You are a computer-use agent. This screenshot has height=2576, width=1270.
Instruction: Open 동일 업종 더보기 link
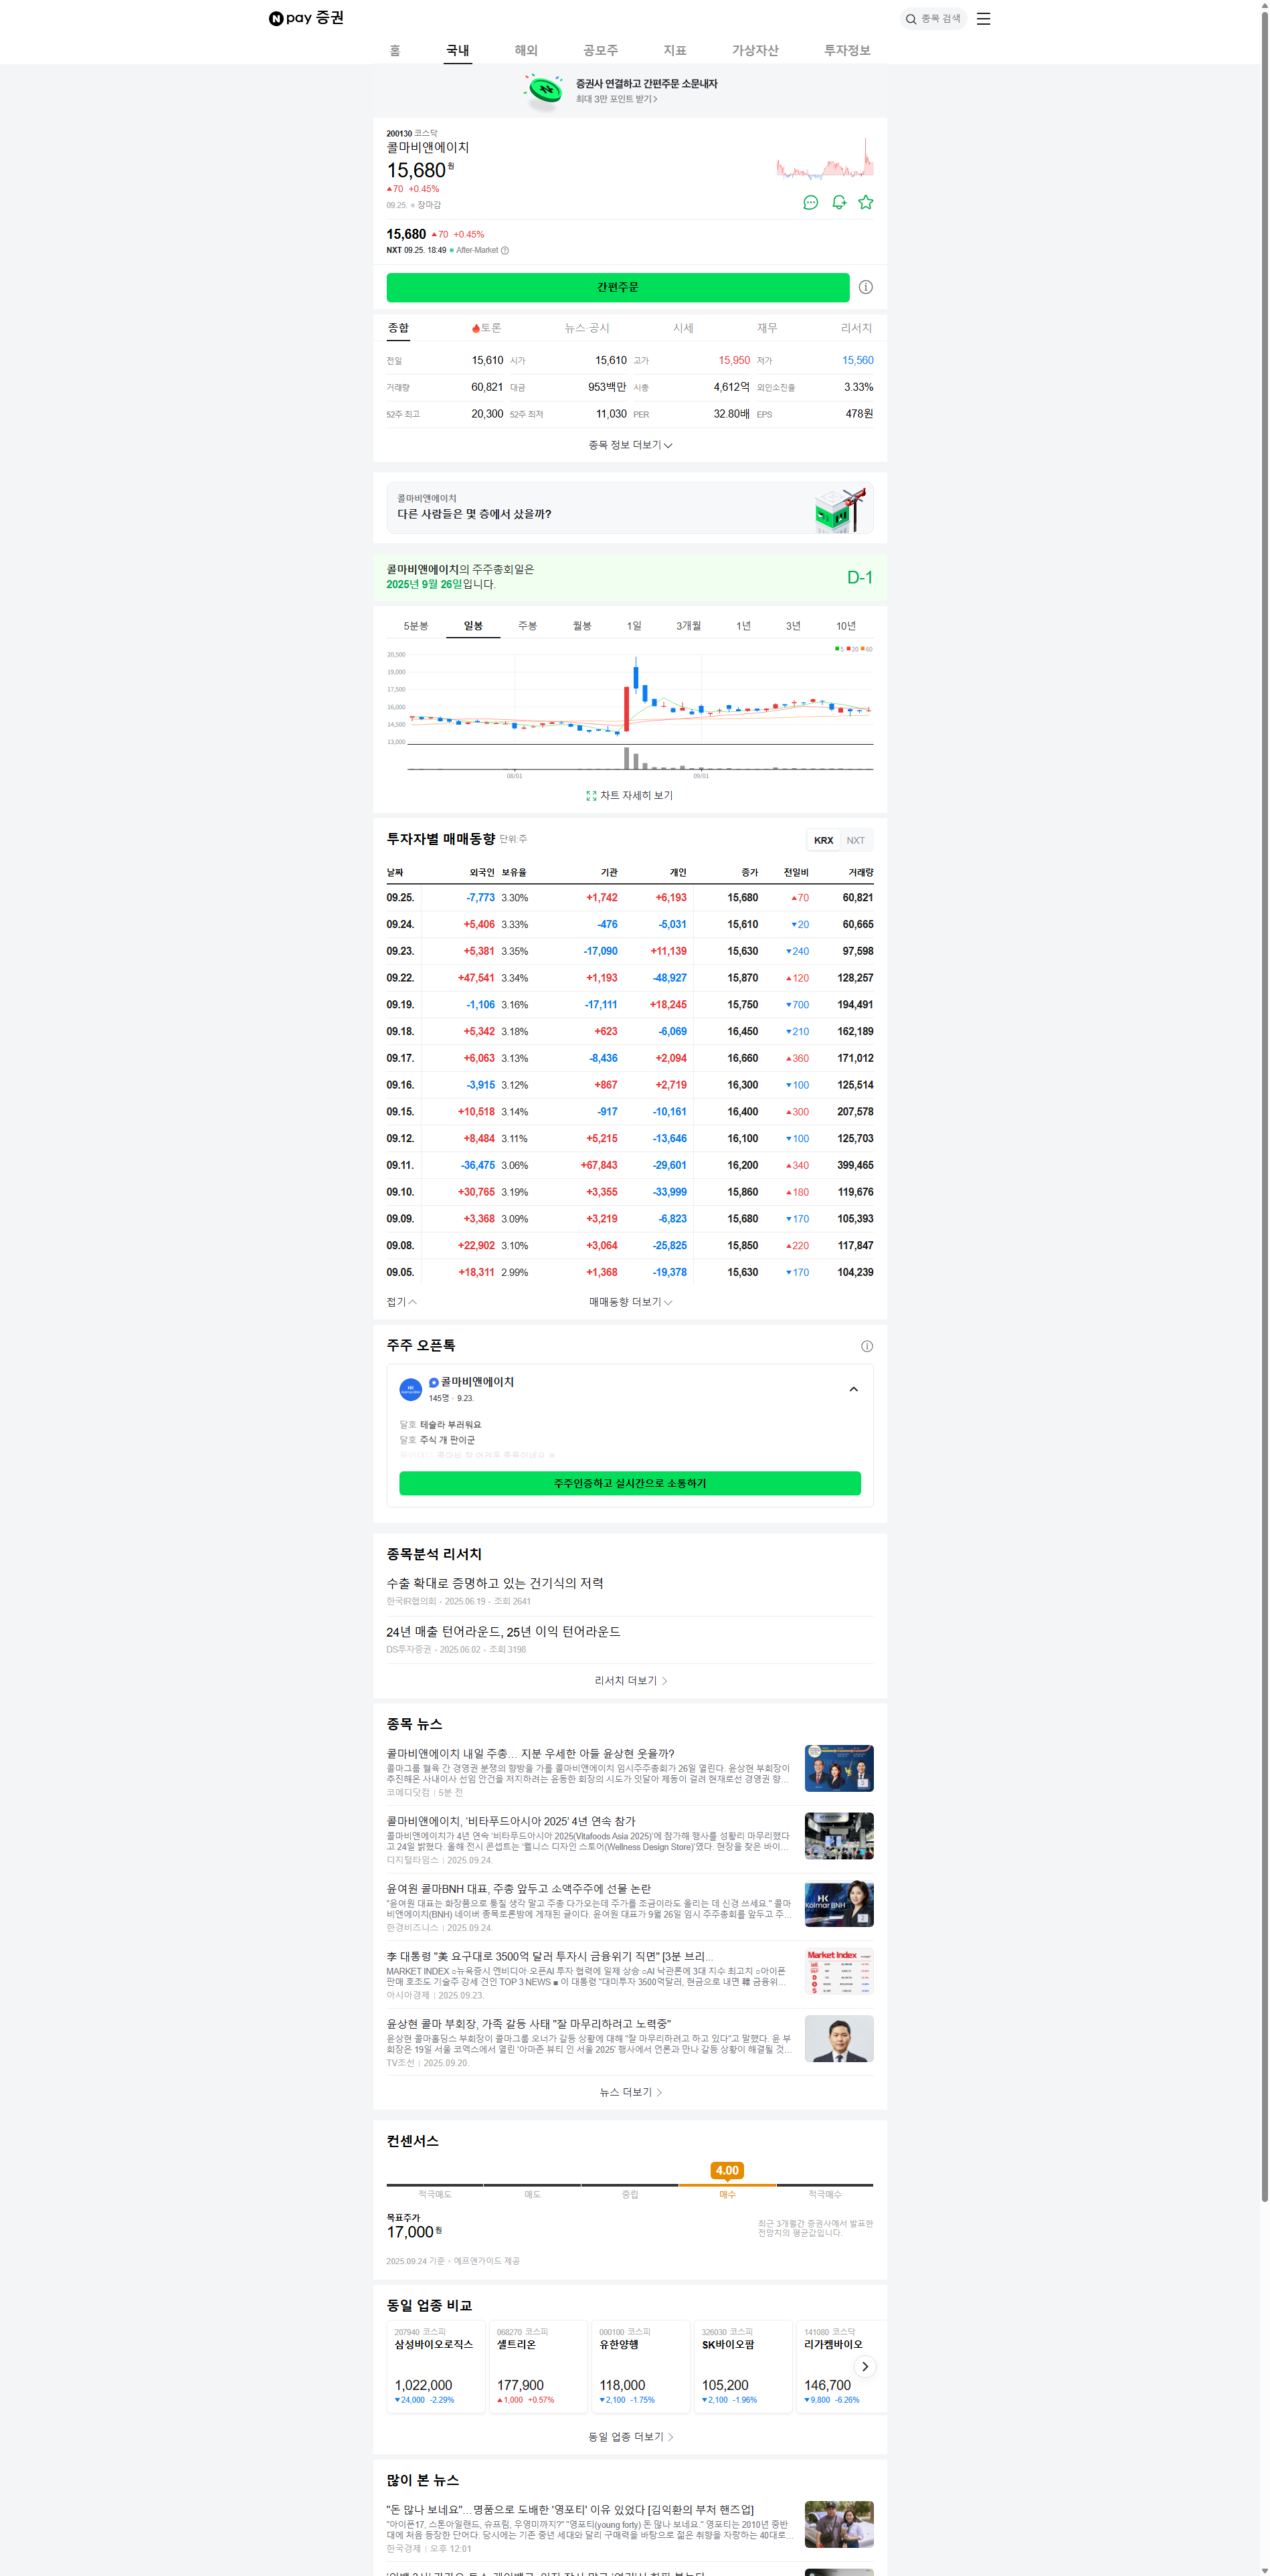[x=630, y=2437]
